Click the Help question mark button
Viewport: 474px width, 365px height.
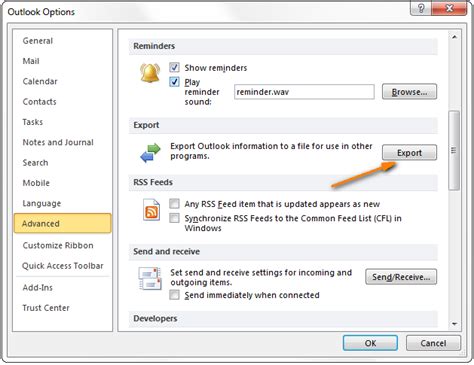pos(421,8)
